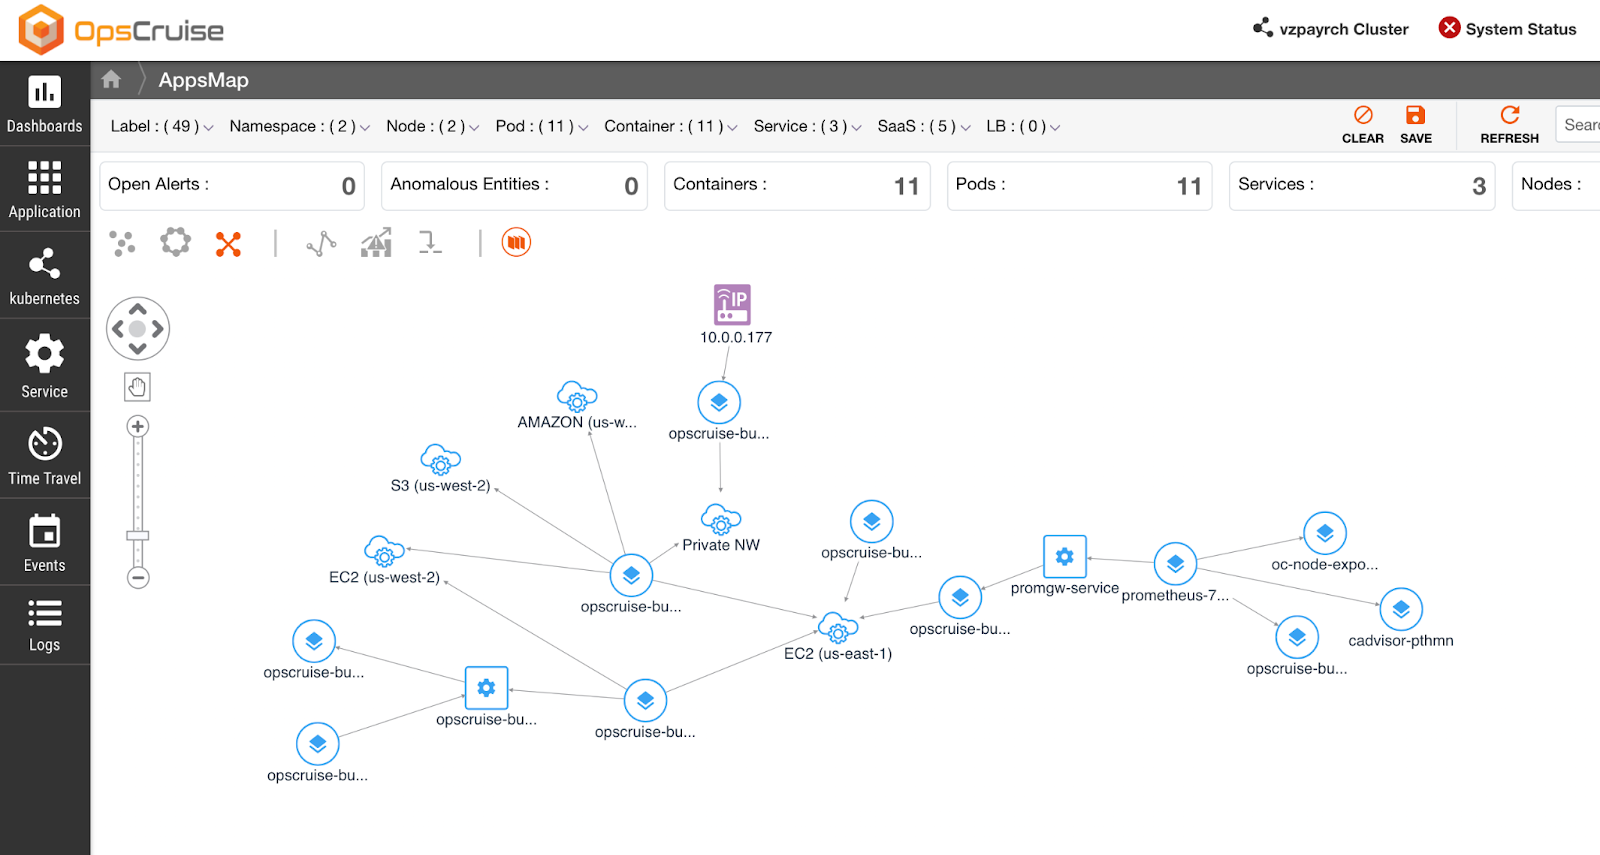Image resolution: width=1600 pixels, height=855 pixels.
Task: Click the home breadcrumb icon
Action: tap(111, 79)
